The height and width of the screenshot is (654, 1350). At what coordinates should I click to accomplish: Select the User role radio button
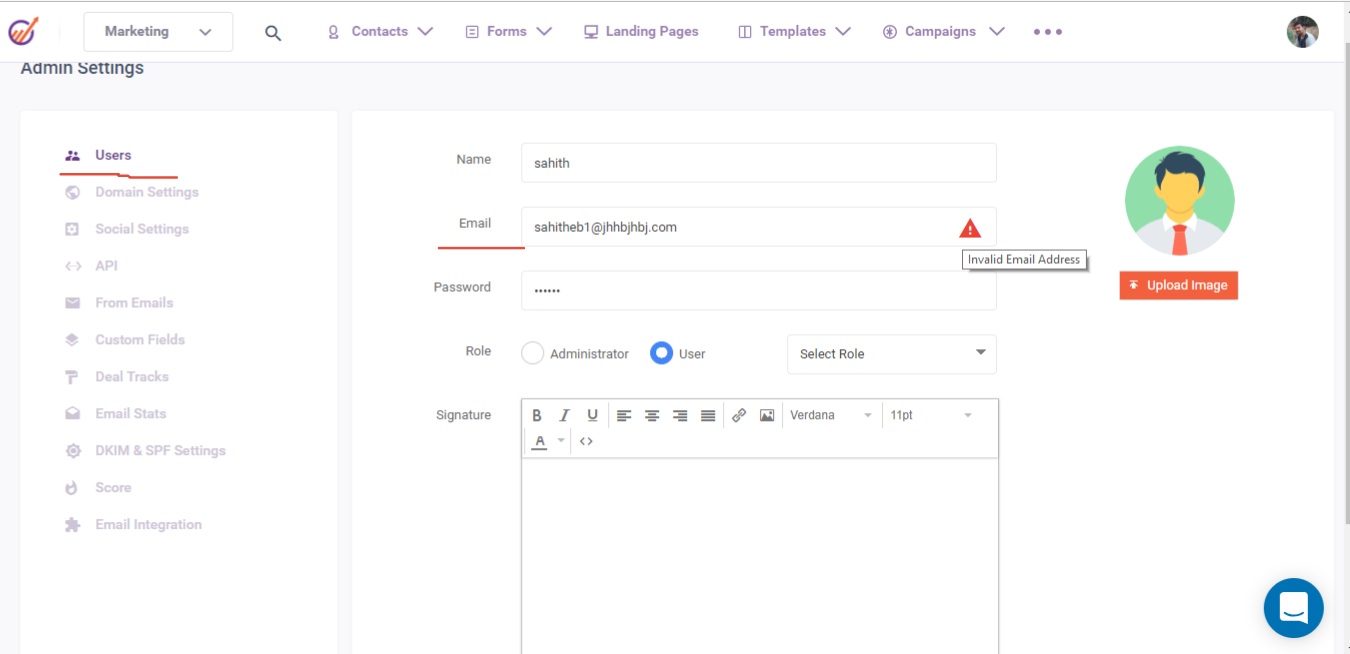click(x=661, y=353)
